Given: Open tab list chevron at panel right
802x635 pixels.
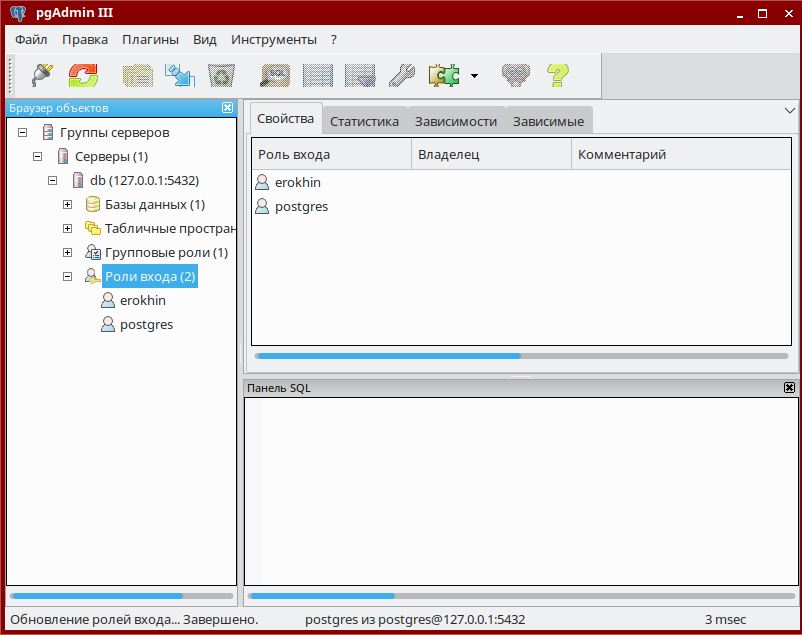Looking at the screenshot, I should [790, 111].
